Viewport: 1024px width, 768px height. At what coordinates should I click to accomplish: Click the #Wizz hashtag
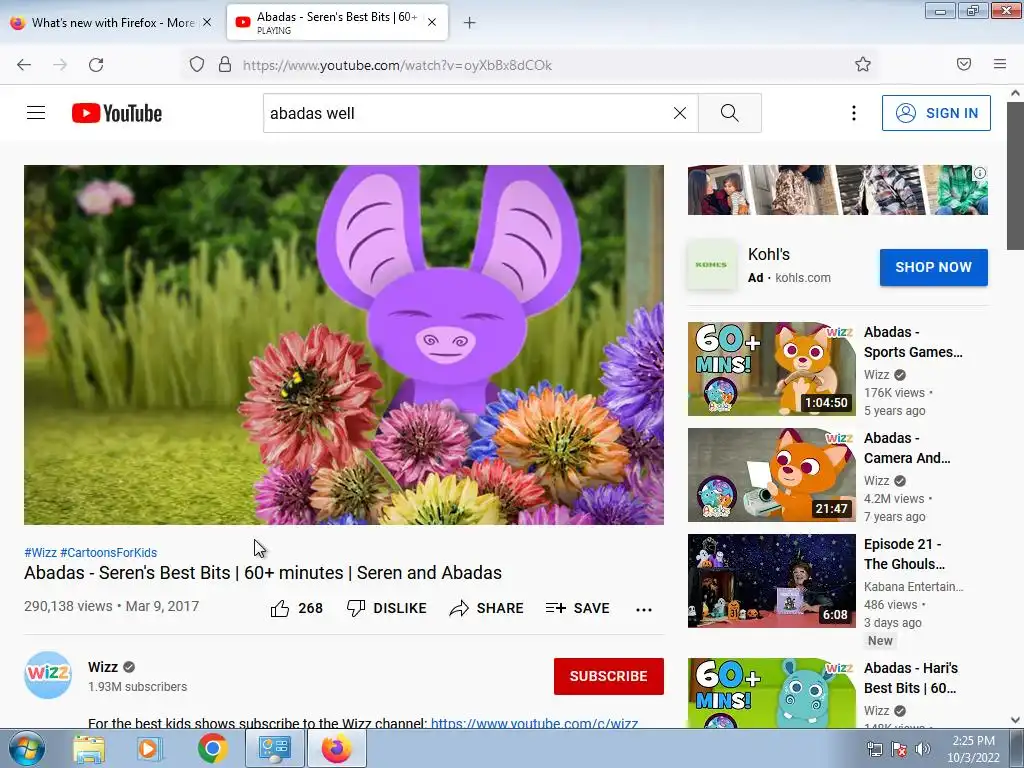(x=40, y=552)
